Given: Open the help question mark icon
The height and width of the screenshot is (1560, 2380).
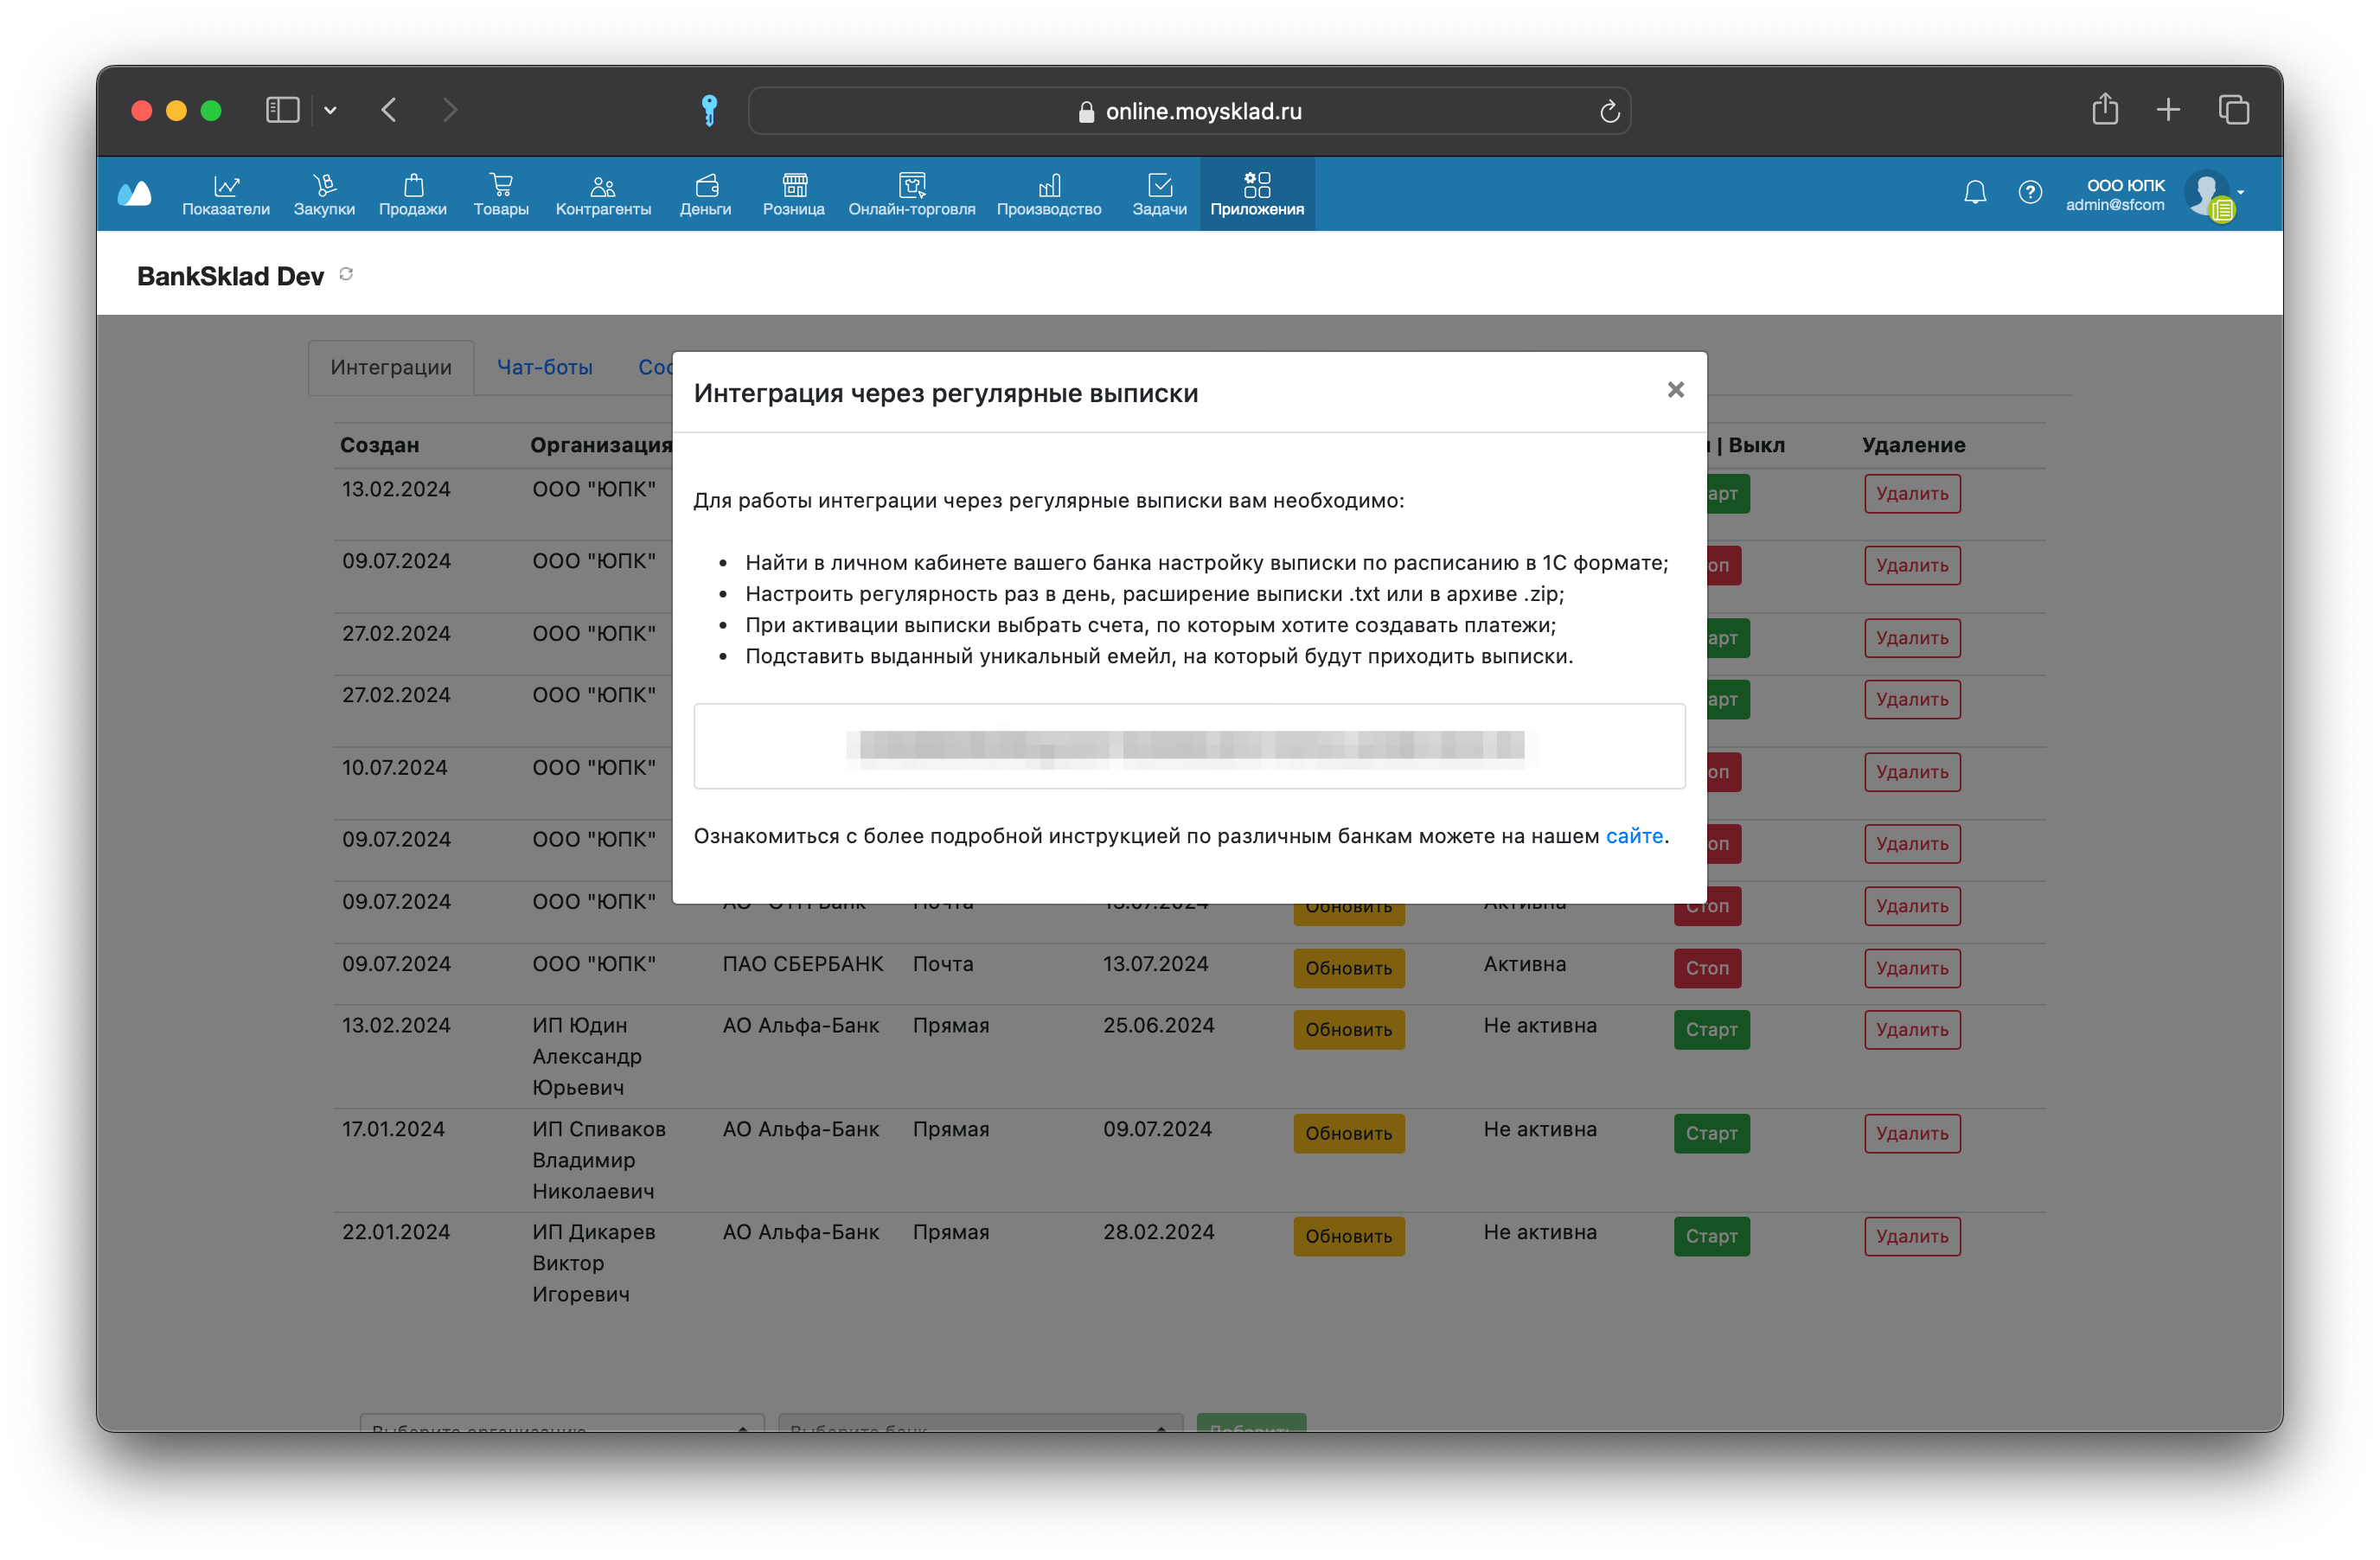Looking at the screenshot, I should pos(2030,192).
